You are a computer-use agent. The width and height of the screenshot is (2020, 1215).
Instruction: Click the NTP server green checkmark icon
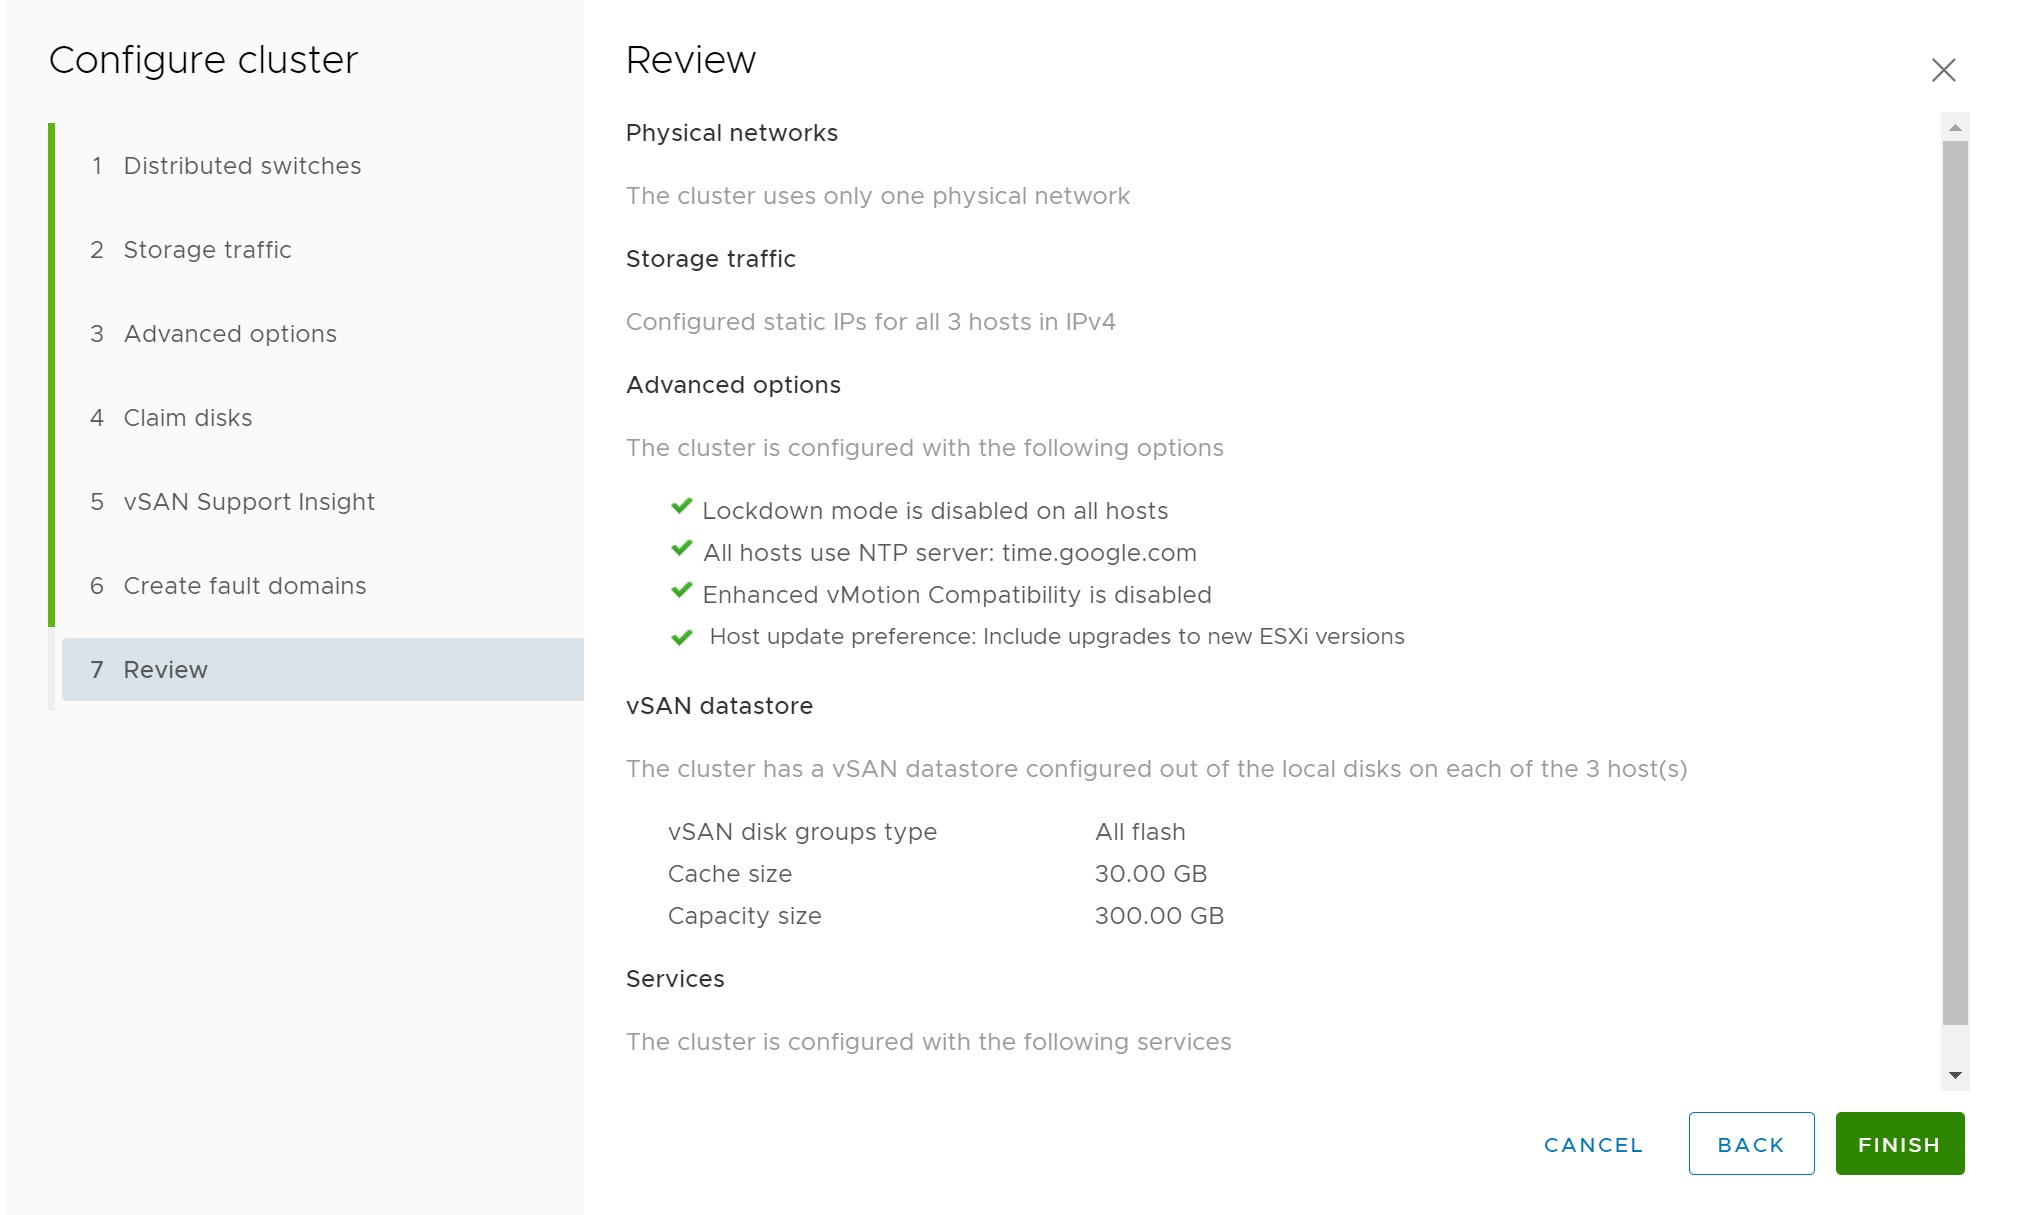[682, 549]
